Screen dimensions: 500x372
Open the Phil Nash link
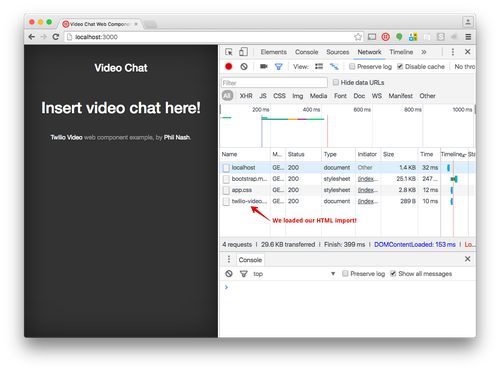[x=177, y=137]
